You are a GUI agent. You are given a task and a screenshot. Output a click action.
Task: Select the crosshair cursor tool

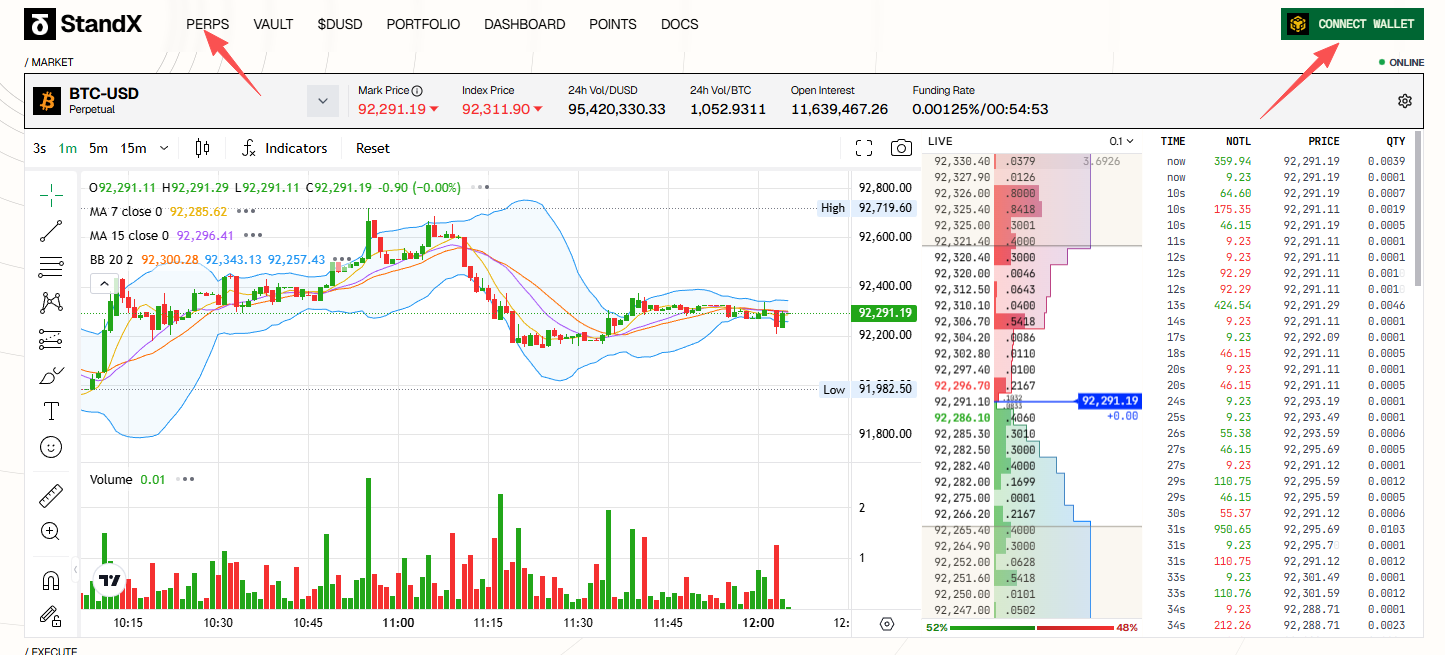[x=51, y=193]
